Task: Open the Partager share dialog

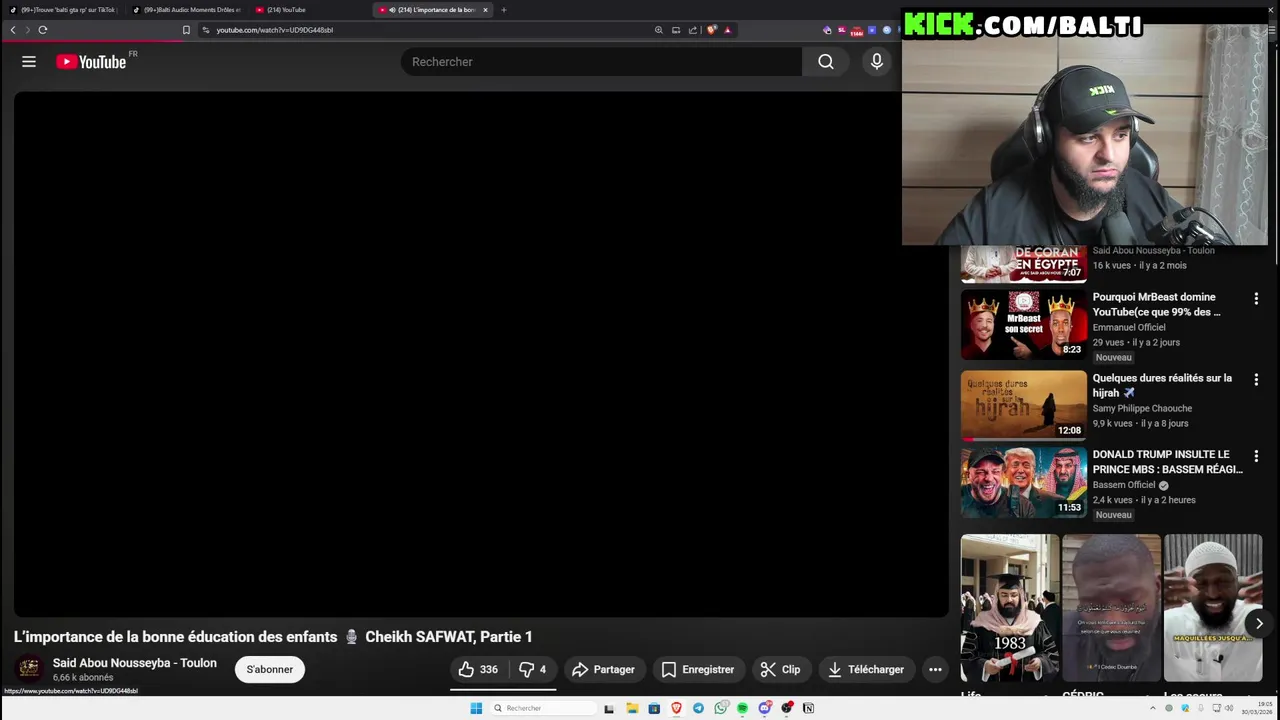Action: point(603,669)
